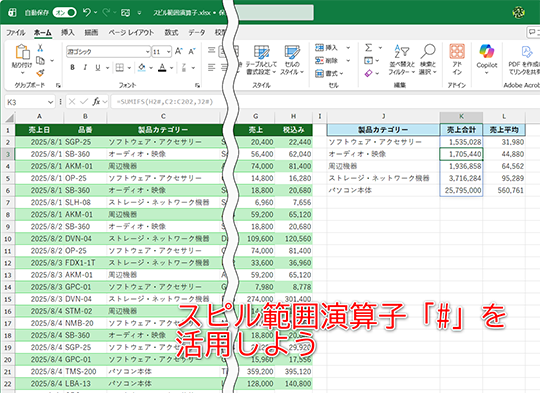Switch to the 挿入 ribbon tab
Screen dimensions: 540x393
tap(68, 33)
